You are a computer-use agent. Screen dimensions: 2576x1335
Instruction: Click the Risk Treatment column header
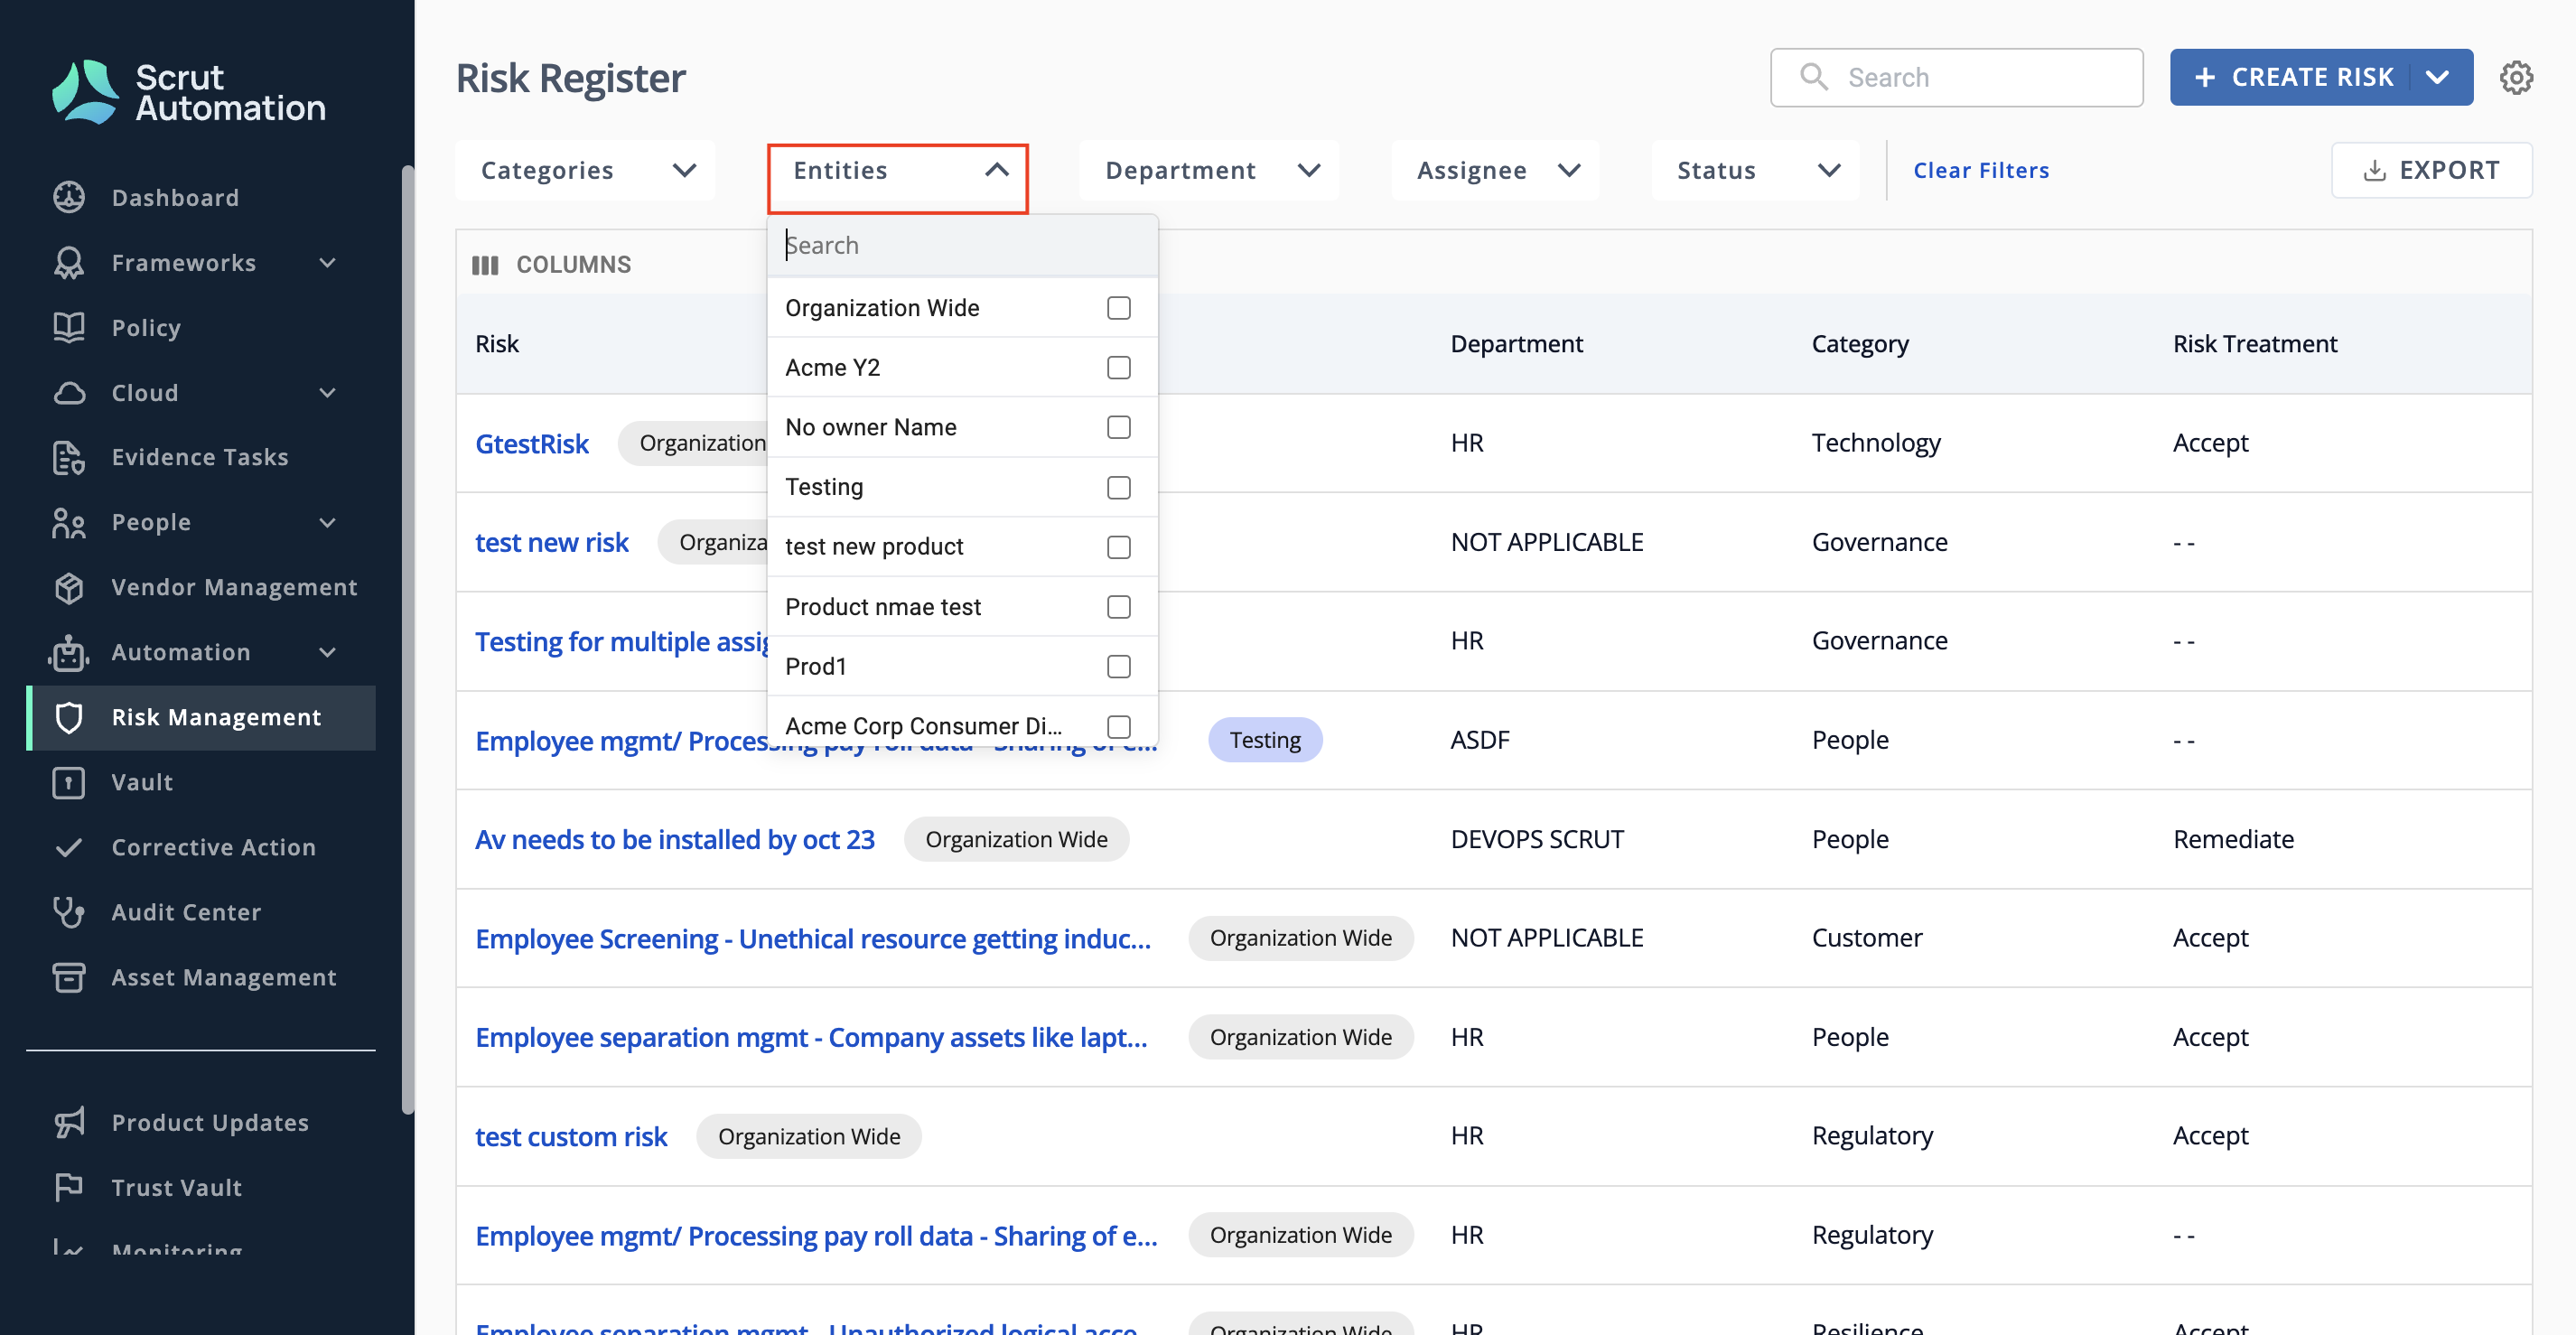2254,343
